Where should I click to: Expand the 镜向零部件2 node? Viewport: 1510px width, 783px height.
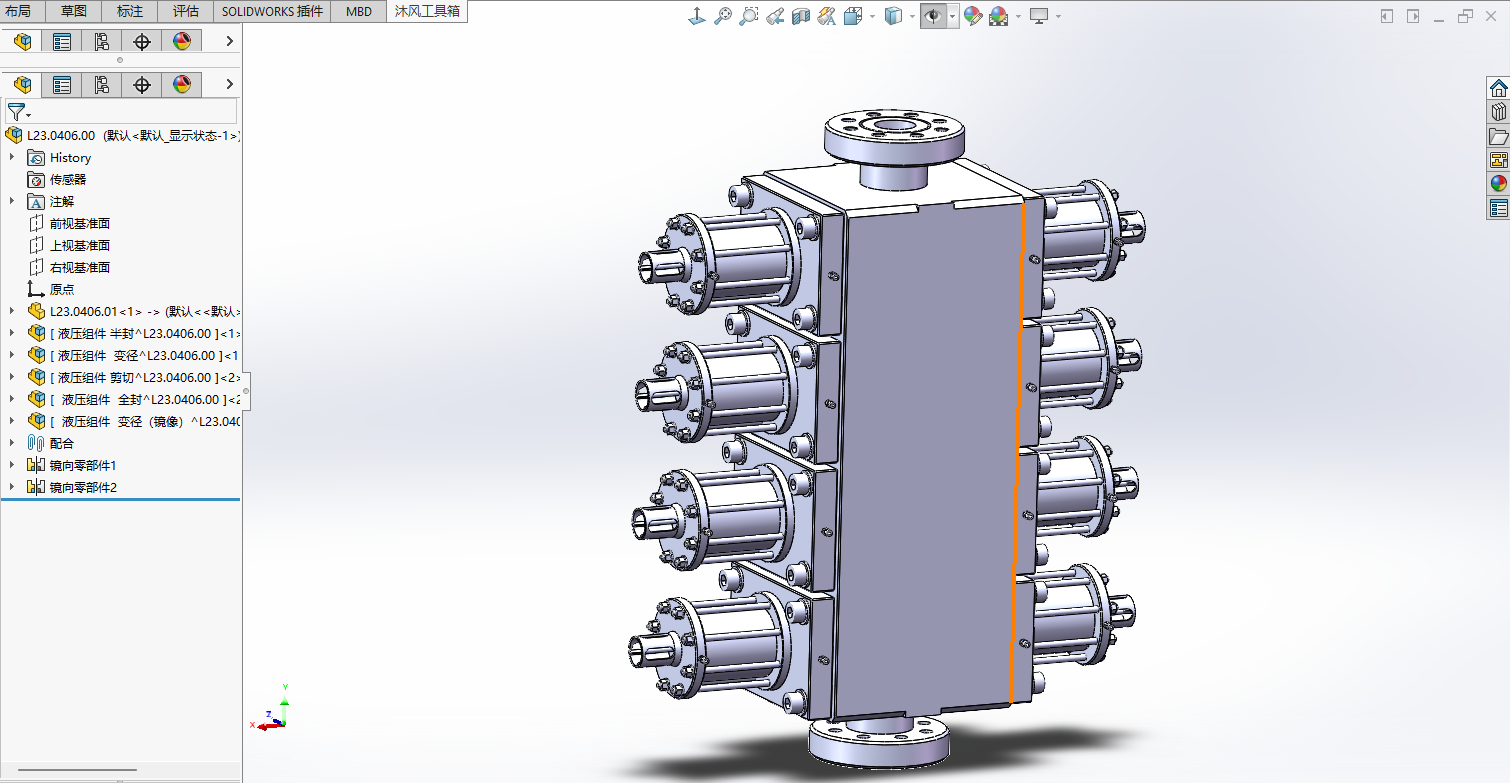(x=12, y=487)
